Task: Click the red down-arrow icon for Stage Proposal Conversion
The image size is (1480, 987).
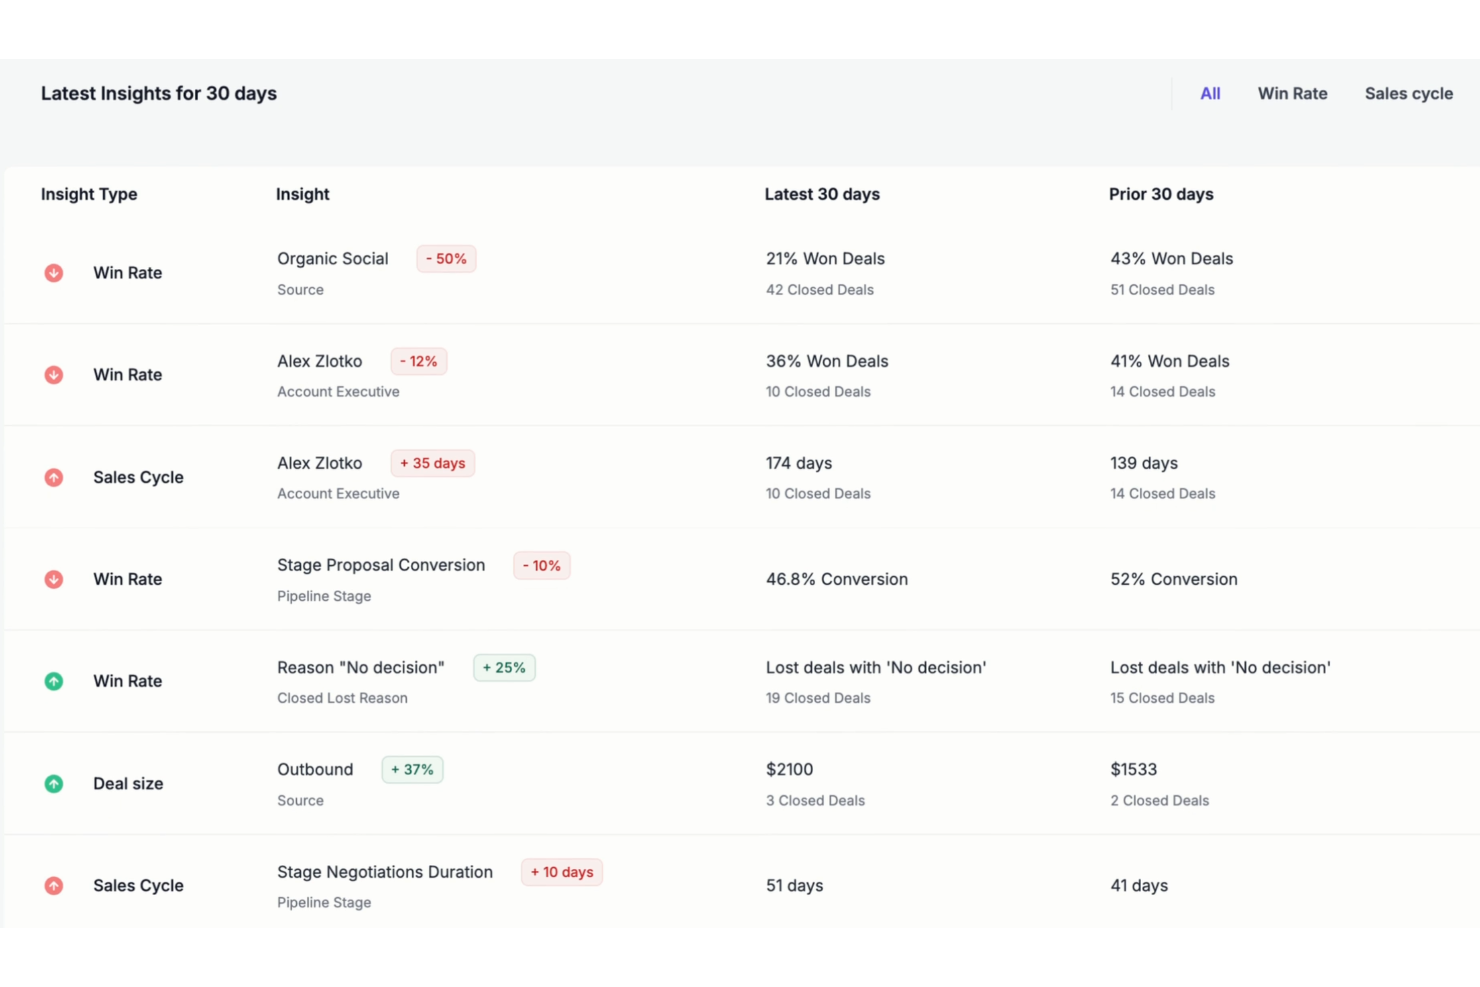Action: (53, 579)
